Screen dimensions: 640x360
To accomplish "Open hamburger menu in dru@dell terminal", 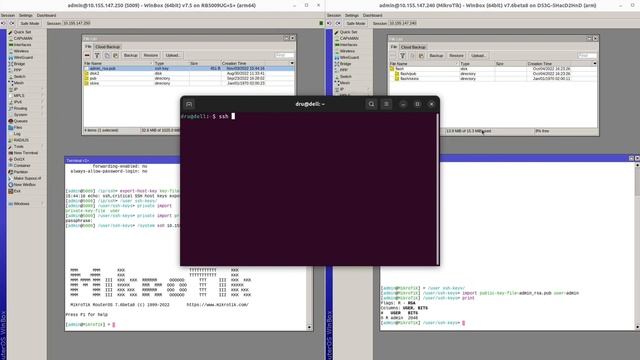I will 386,104.
